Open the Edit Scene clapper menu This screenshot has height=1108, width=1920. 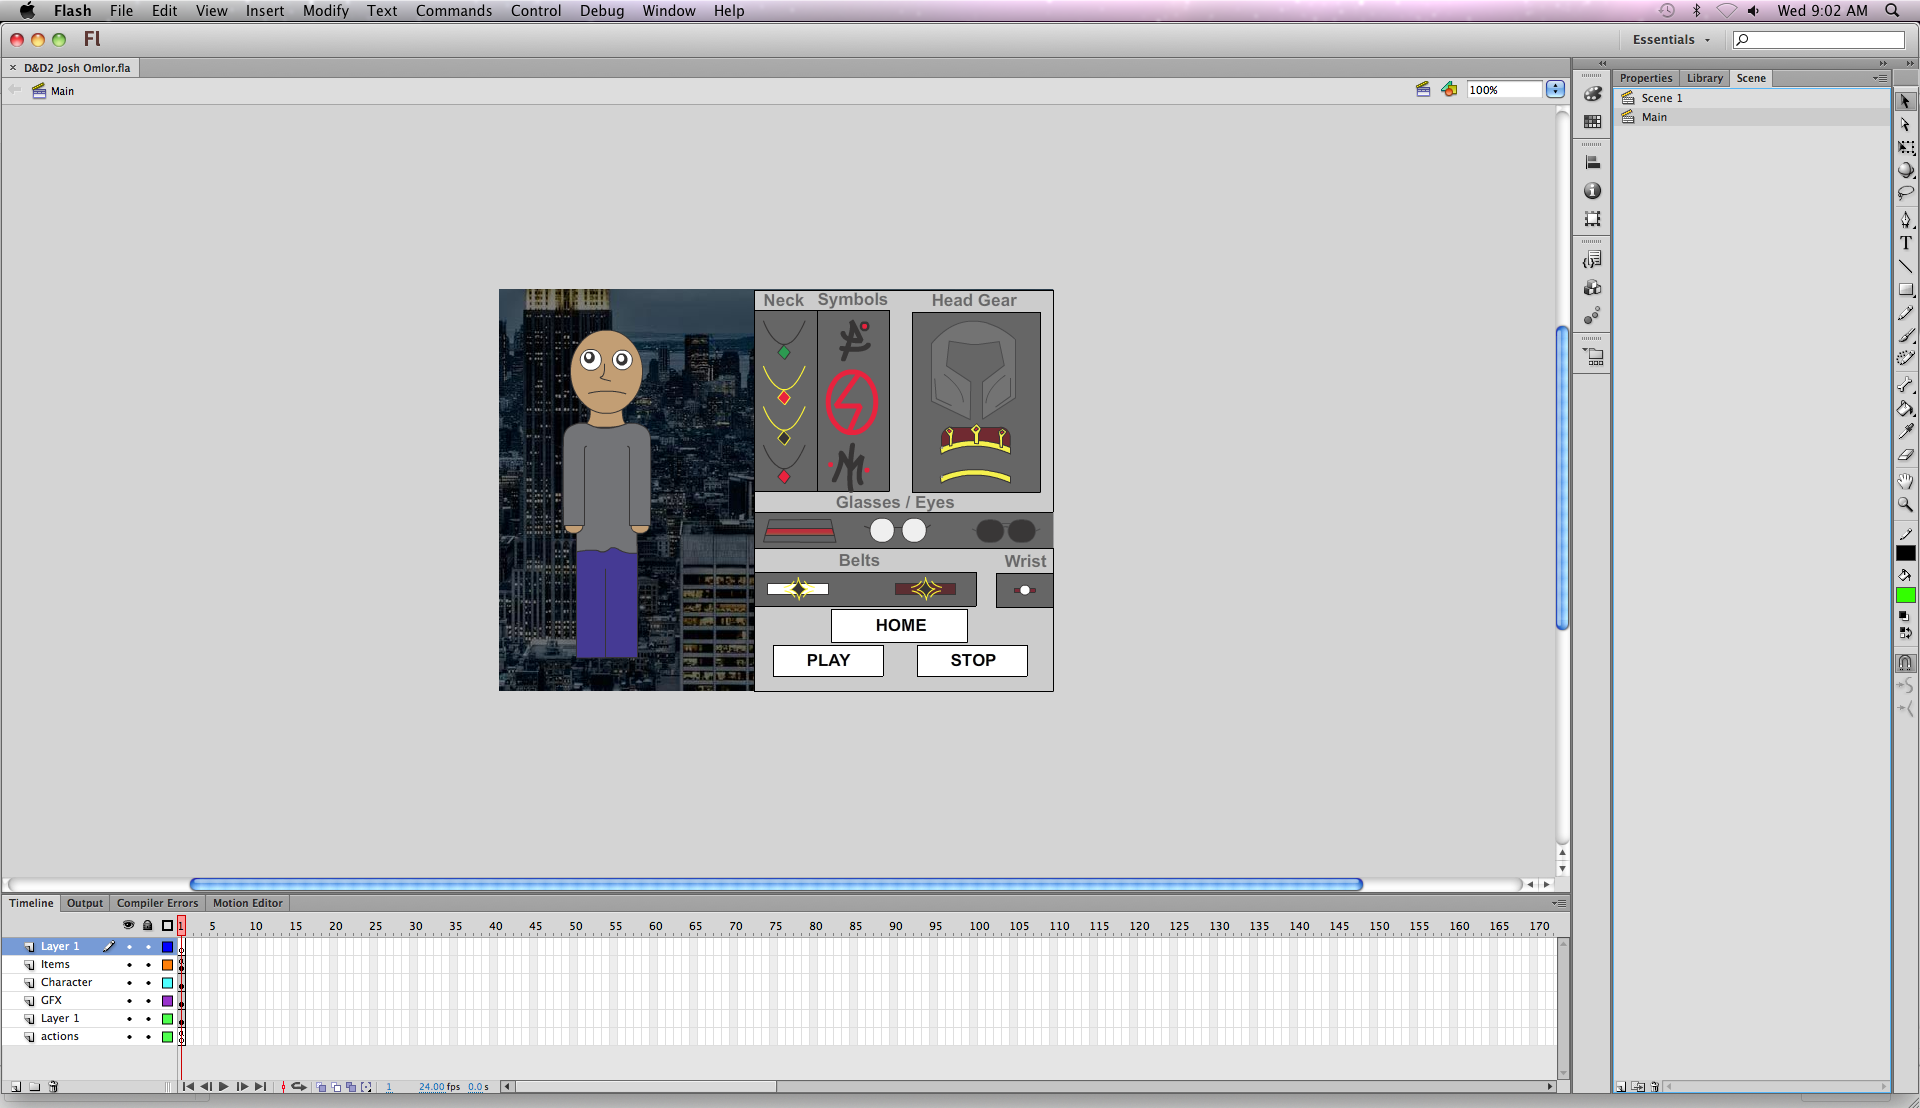tap(1423, 90)
